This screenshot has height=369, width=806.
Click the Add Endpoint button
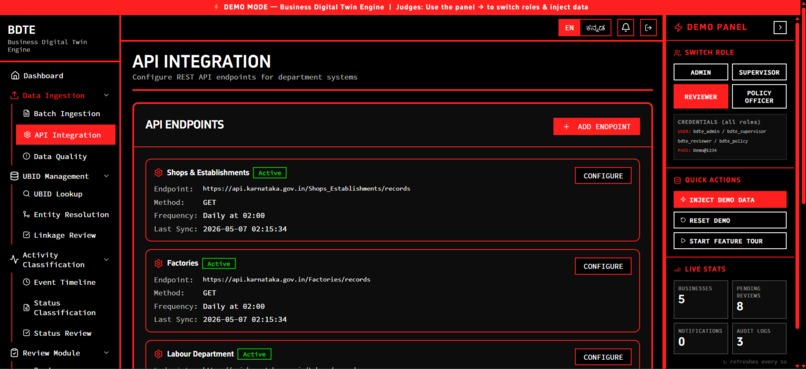596,126
